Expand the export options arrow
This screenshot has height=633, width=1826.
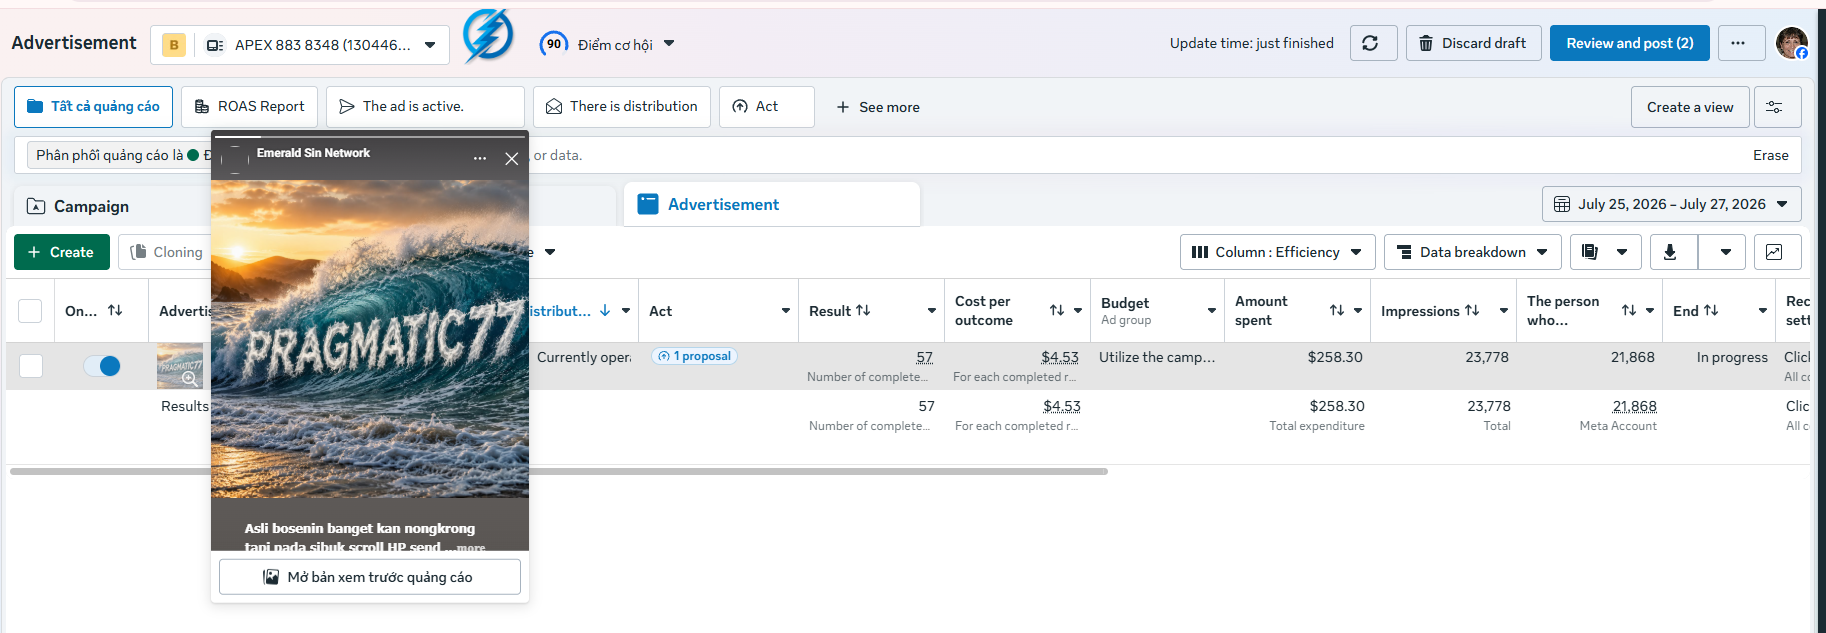click(1725, 252)
